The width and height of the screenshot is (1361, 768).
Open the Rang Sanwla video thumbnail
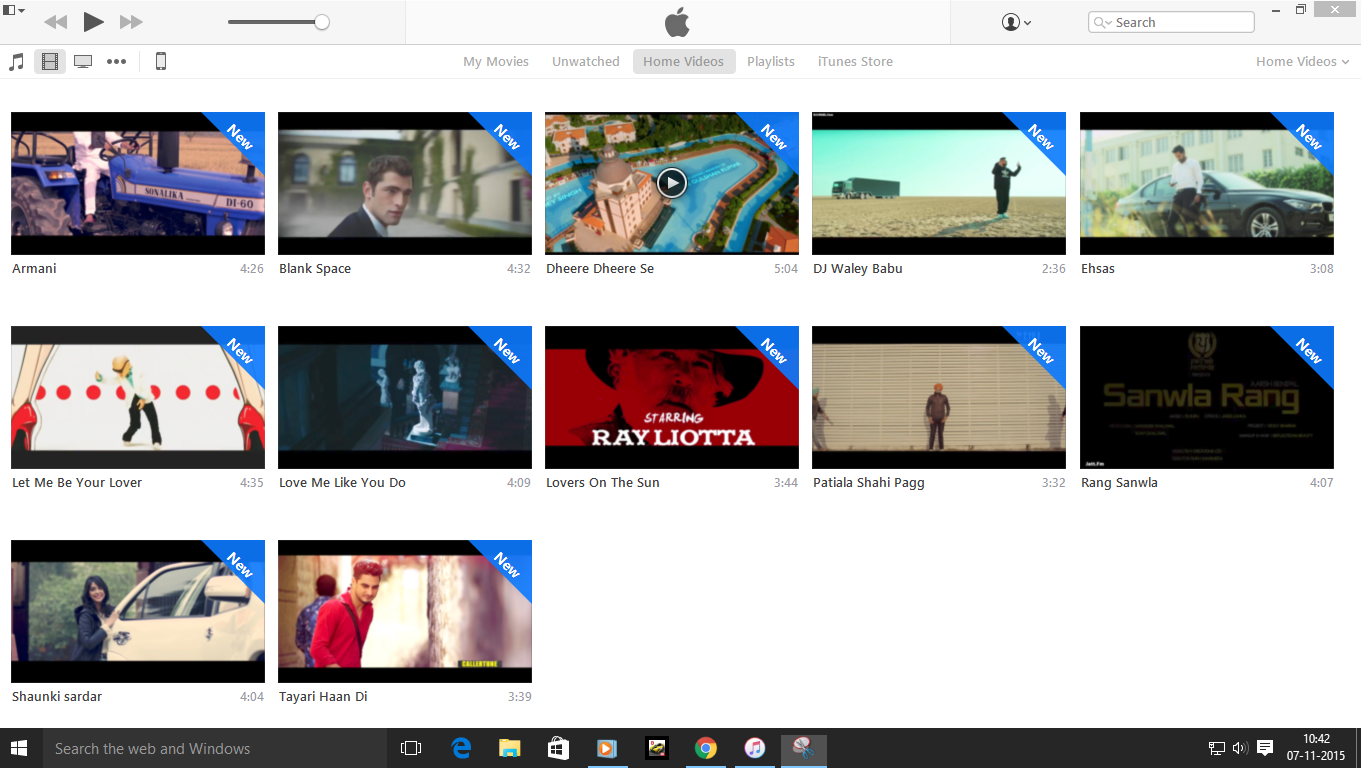(1207, 397)
